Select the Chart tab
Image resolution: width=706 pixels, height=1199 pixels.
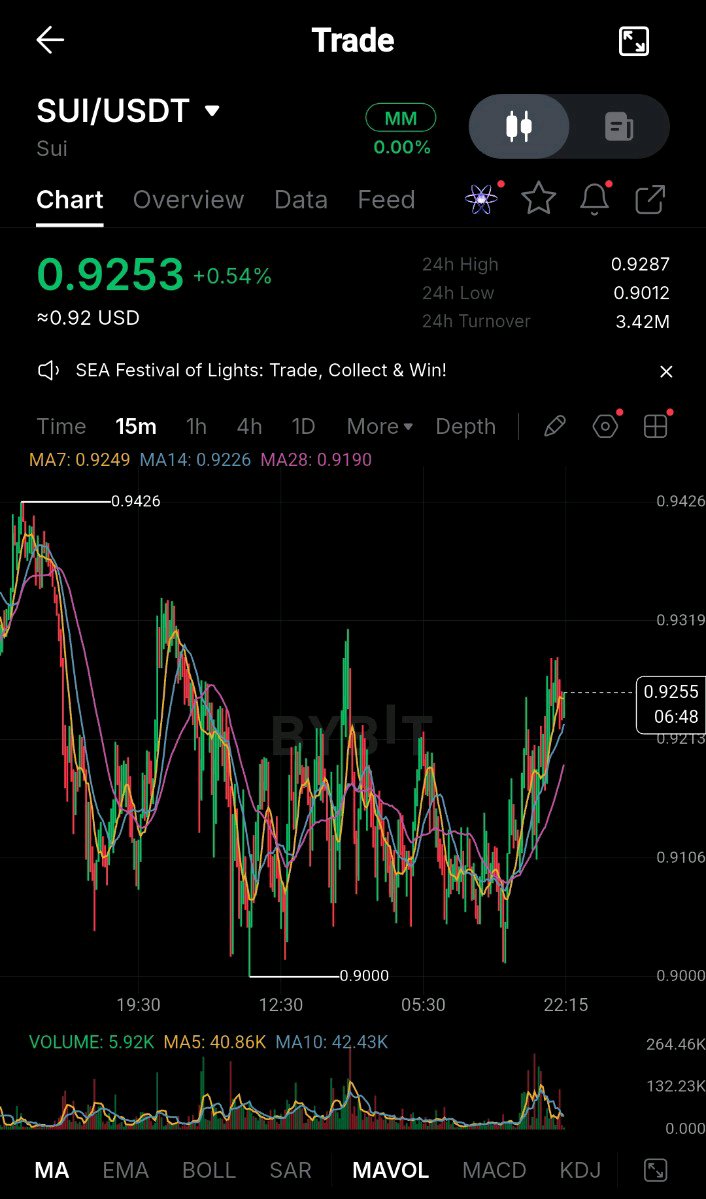tap(70, 200)
